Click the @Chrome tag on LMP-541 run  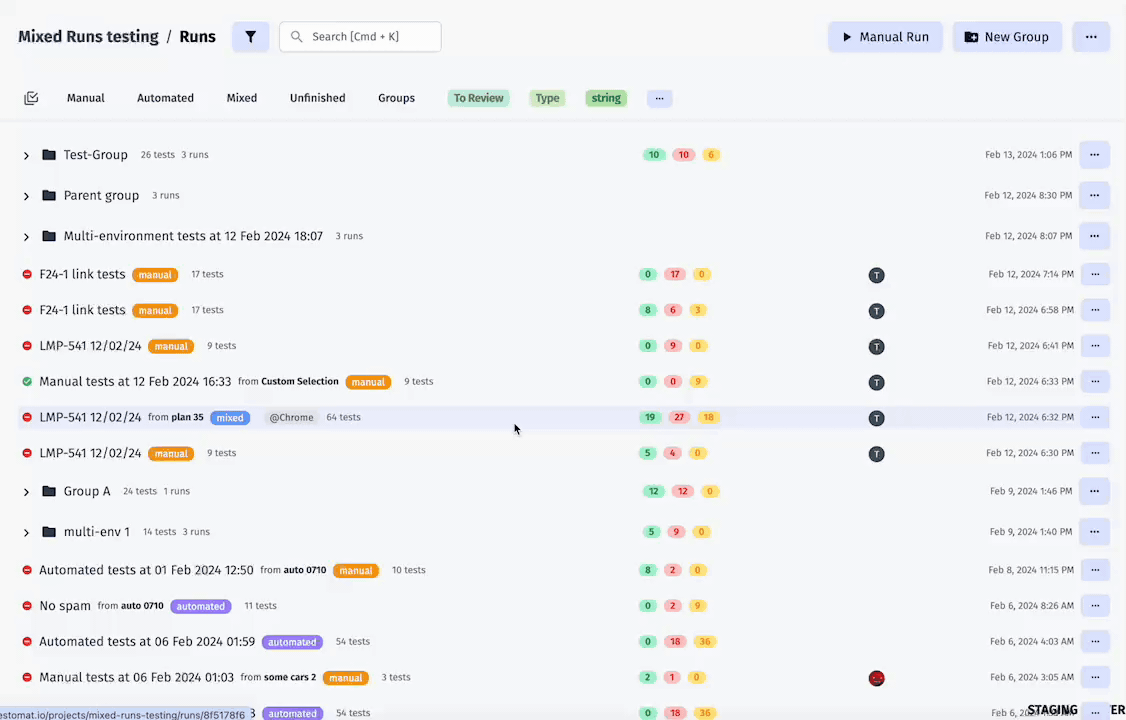[292, 418]
